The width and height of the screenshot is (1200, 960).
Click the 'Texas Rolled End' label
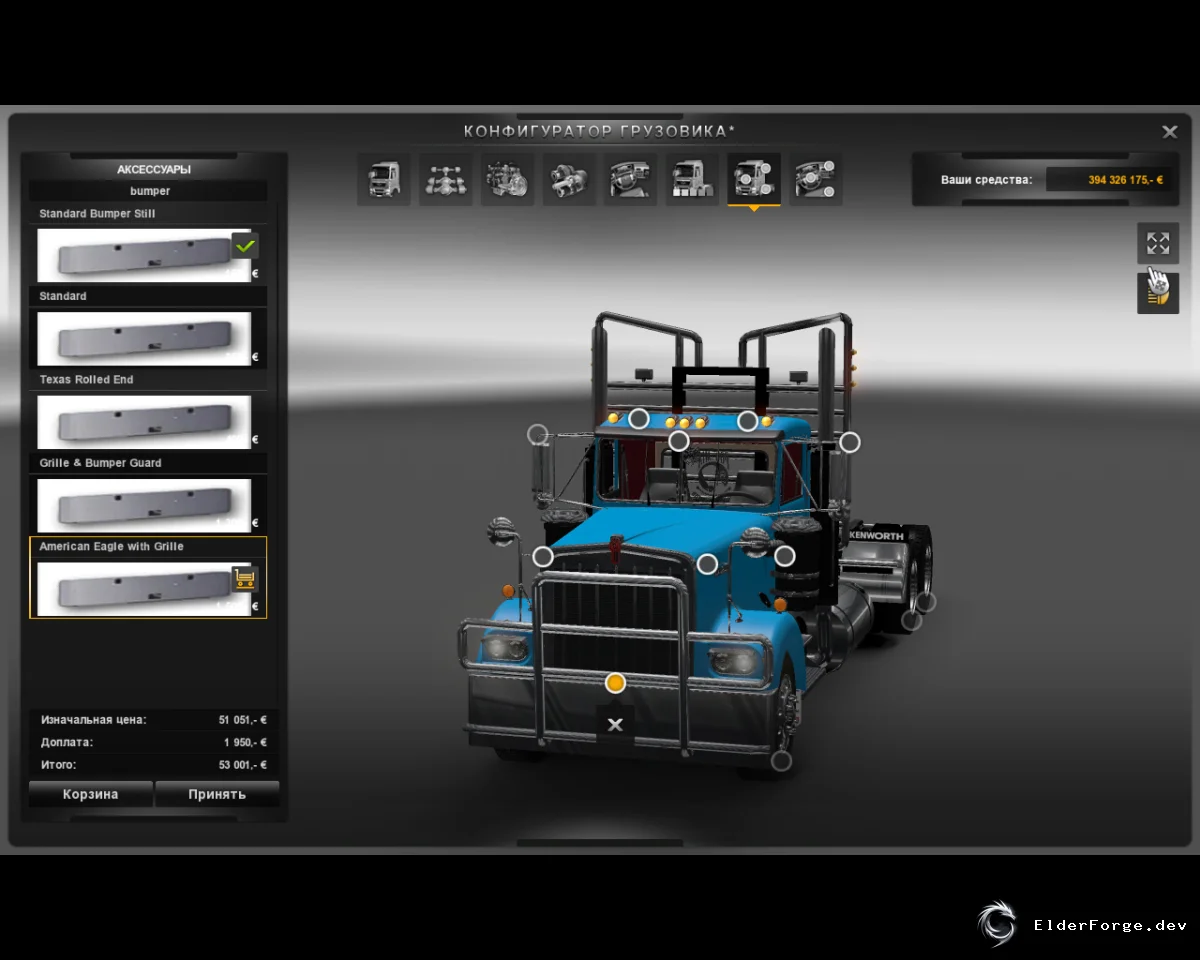pyautogui.click(x=86, y=380)
